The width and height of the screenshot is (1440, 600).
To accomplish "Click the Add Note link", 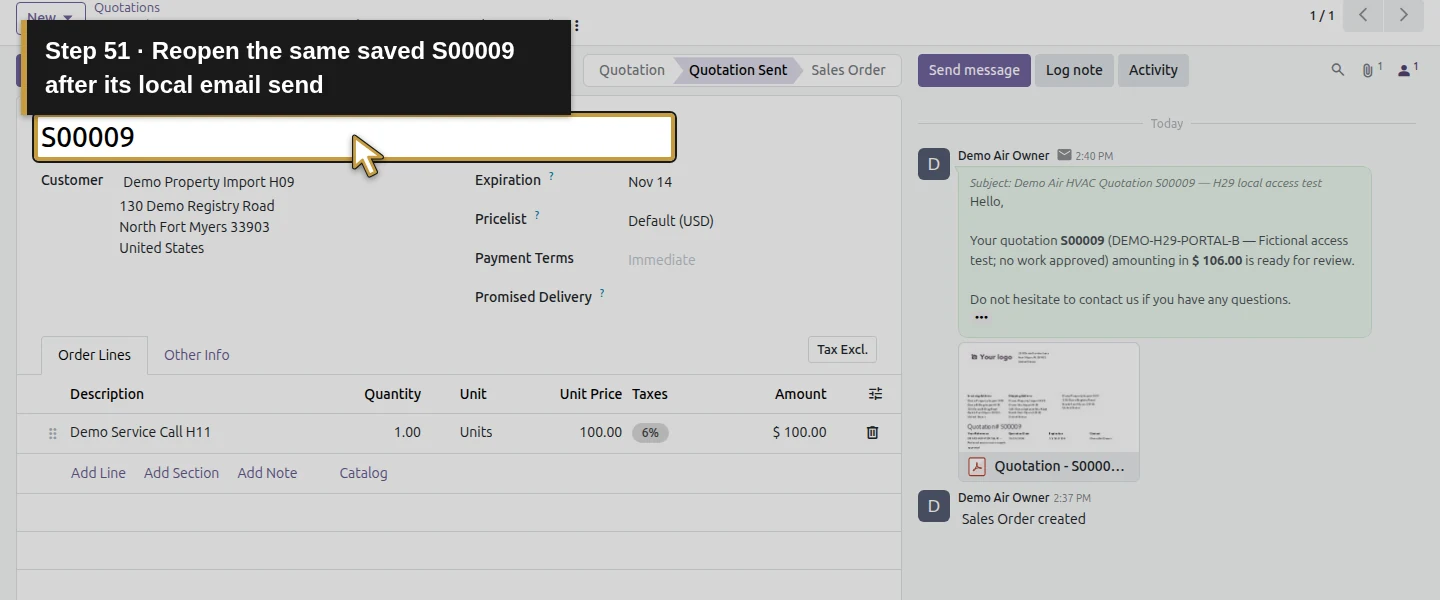I will pyautogui.click(x=267, y=473).
